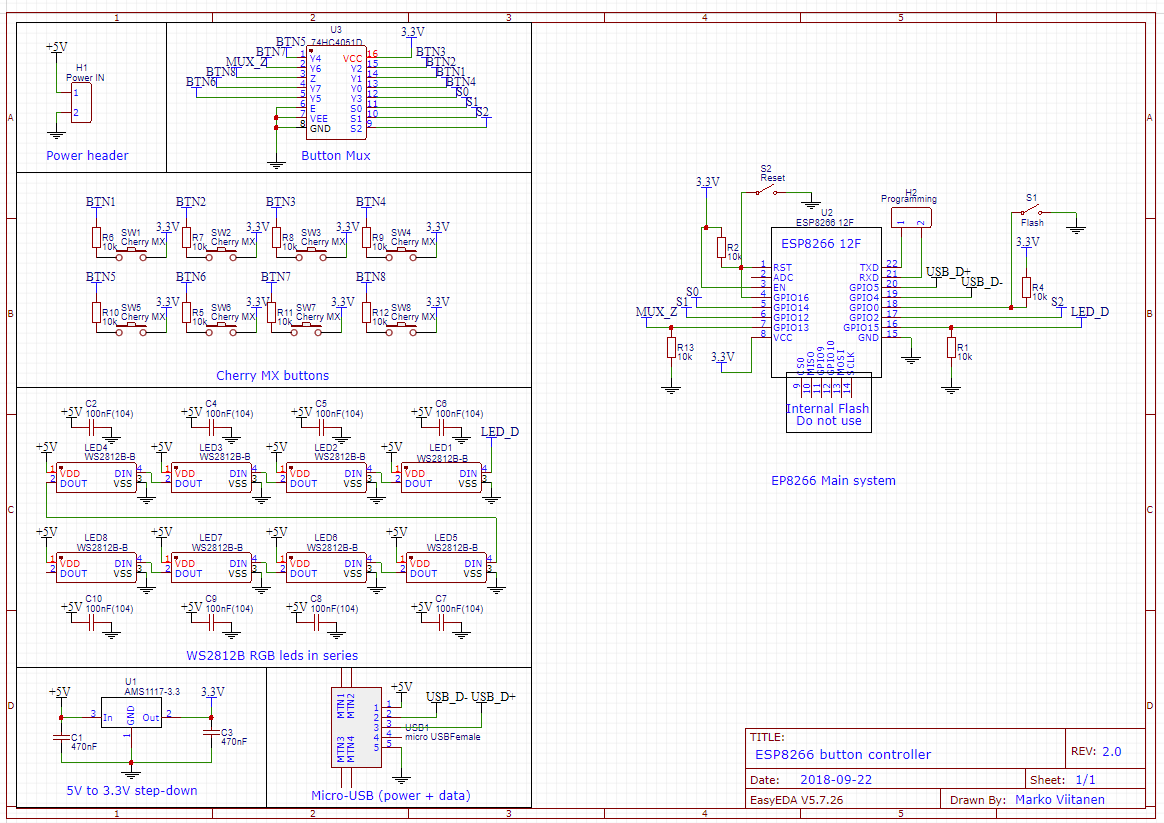
Task: Click the date field 2018-09-22
Action: [835, 779]
